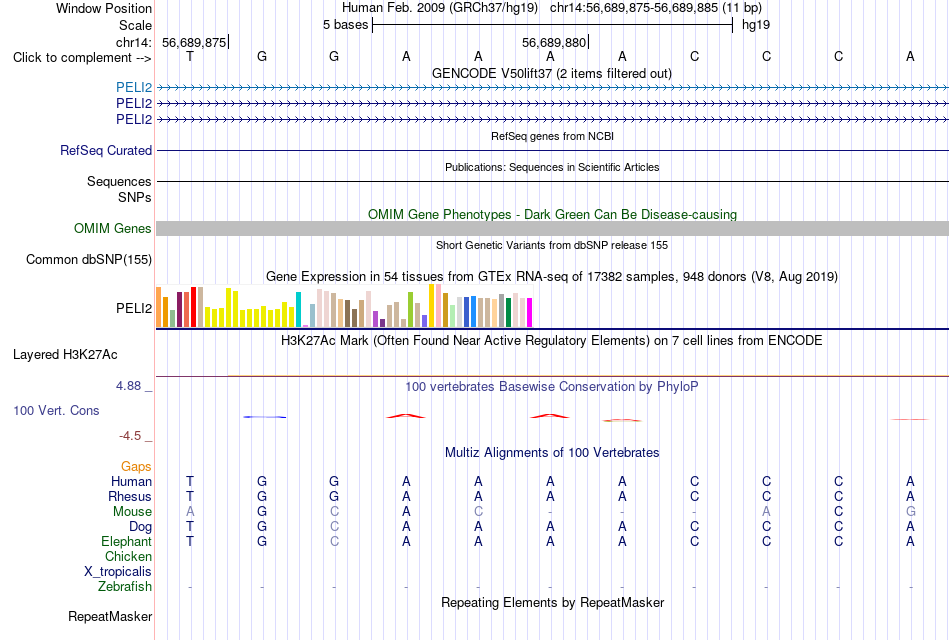Select the SNPs track label
Viewport: 950px width, 640px height.
tap(135, 198)
